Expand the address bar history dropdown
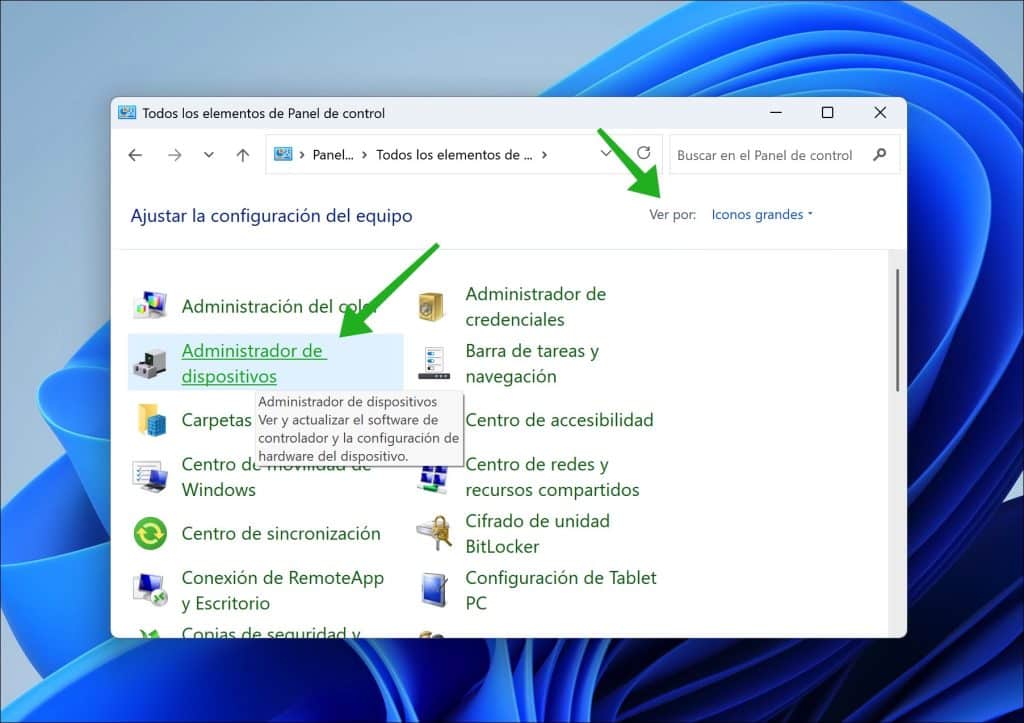The image size is (1024, 723). point(605,154)
